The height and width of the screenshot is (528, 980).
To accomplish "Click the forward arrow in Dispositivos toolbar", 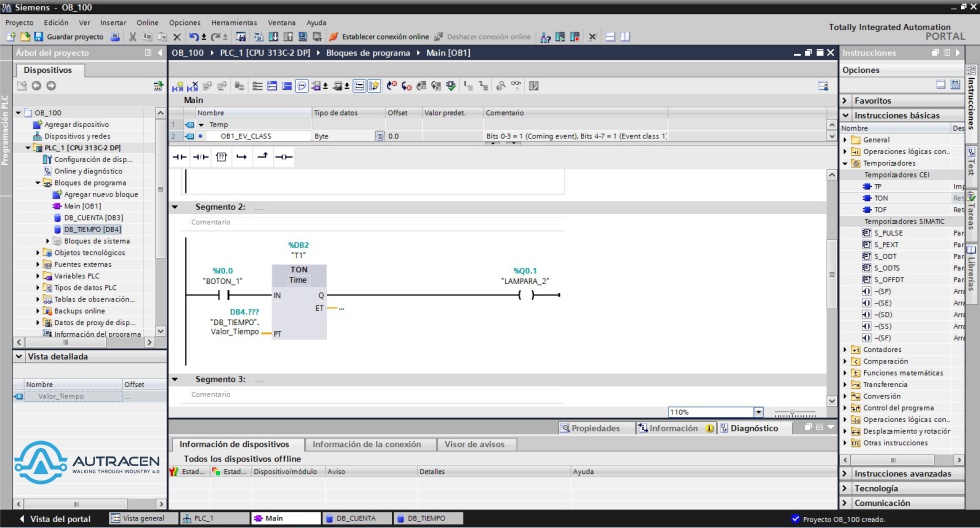I will click(51, 86).
